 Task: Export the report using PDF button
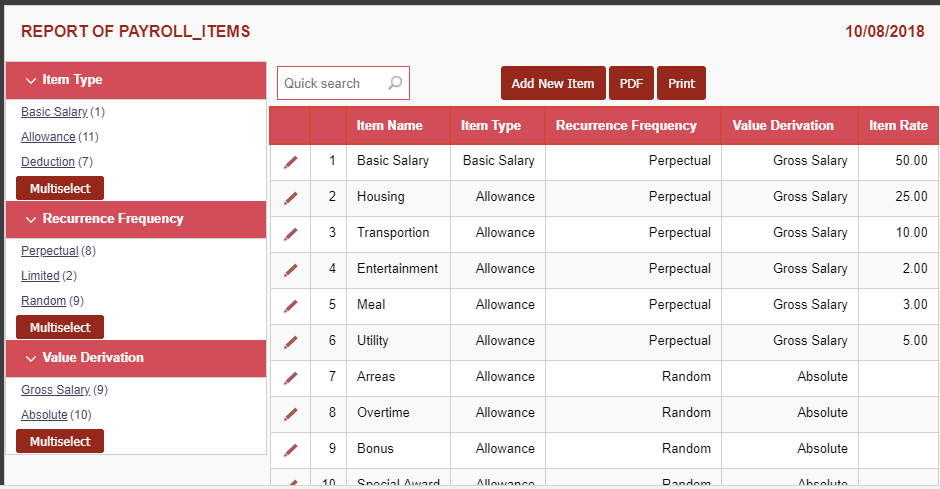(631, 84)
